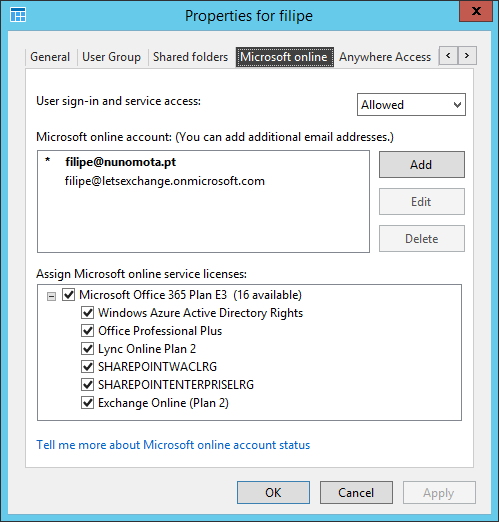This screenshot has height=522, width=499.
Task: Click the Add email address button
Action: point(422,165)
